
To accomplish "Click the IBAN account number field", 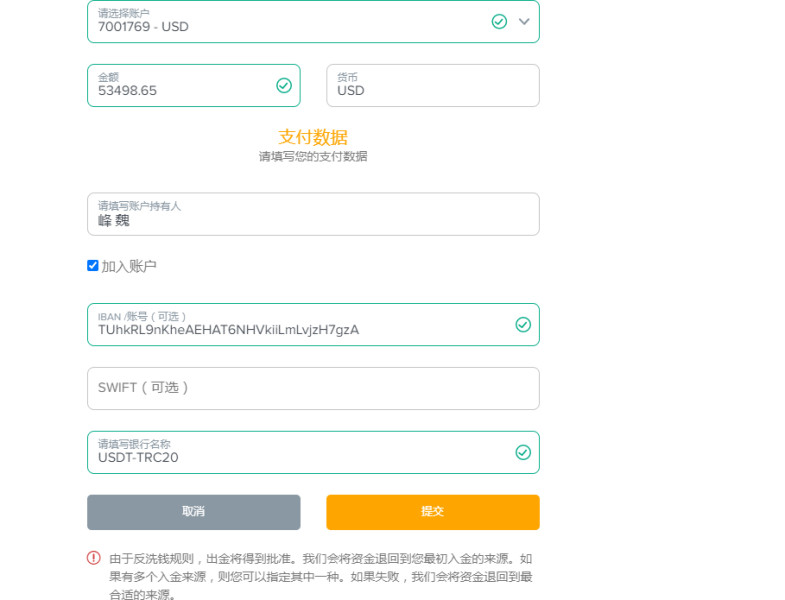I will 313,325.
